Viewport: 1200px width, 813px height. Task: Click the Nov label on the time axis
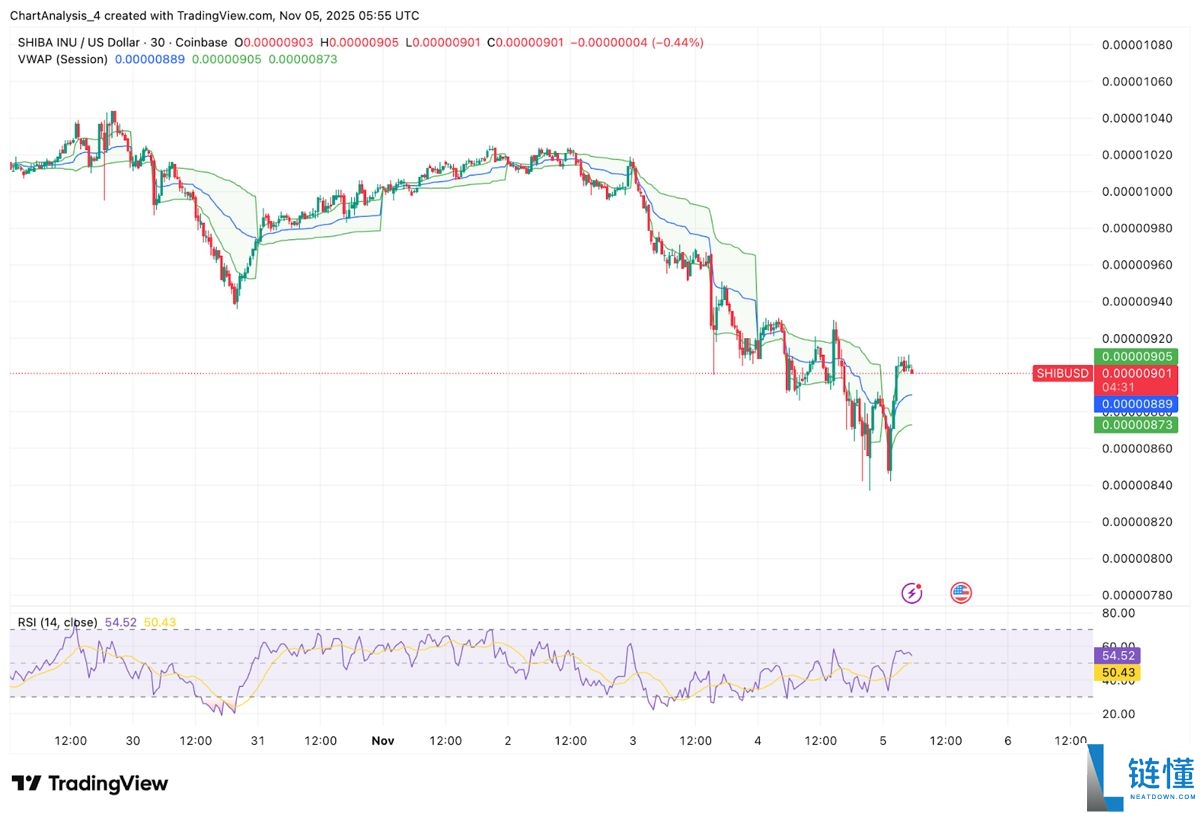(x=382, y=740)
